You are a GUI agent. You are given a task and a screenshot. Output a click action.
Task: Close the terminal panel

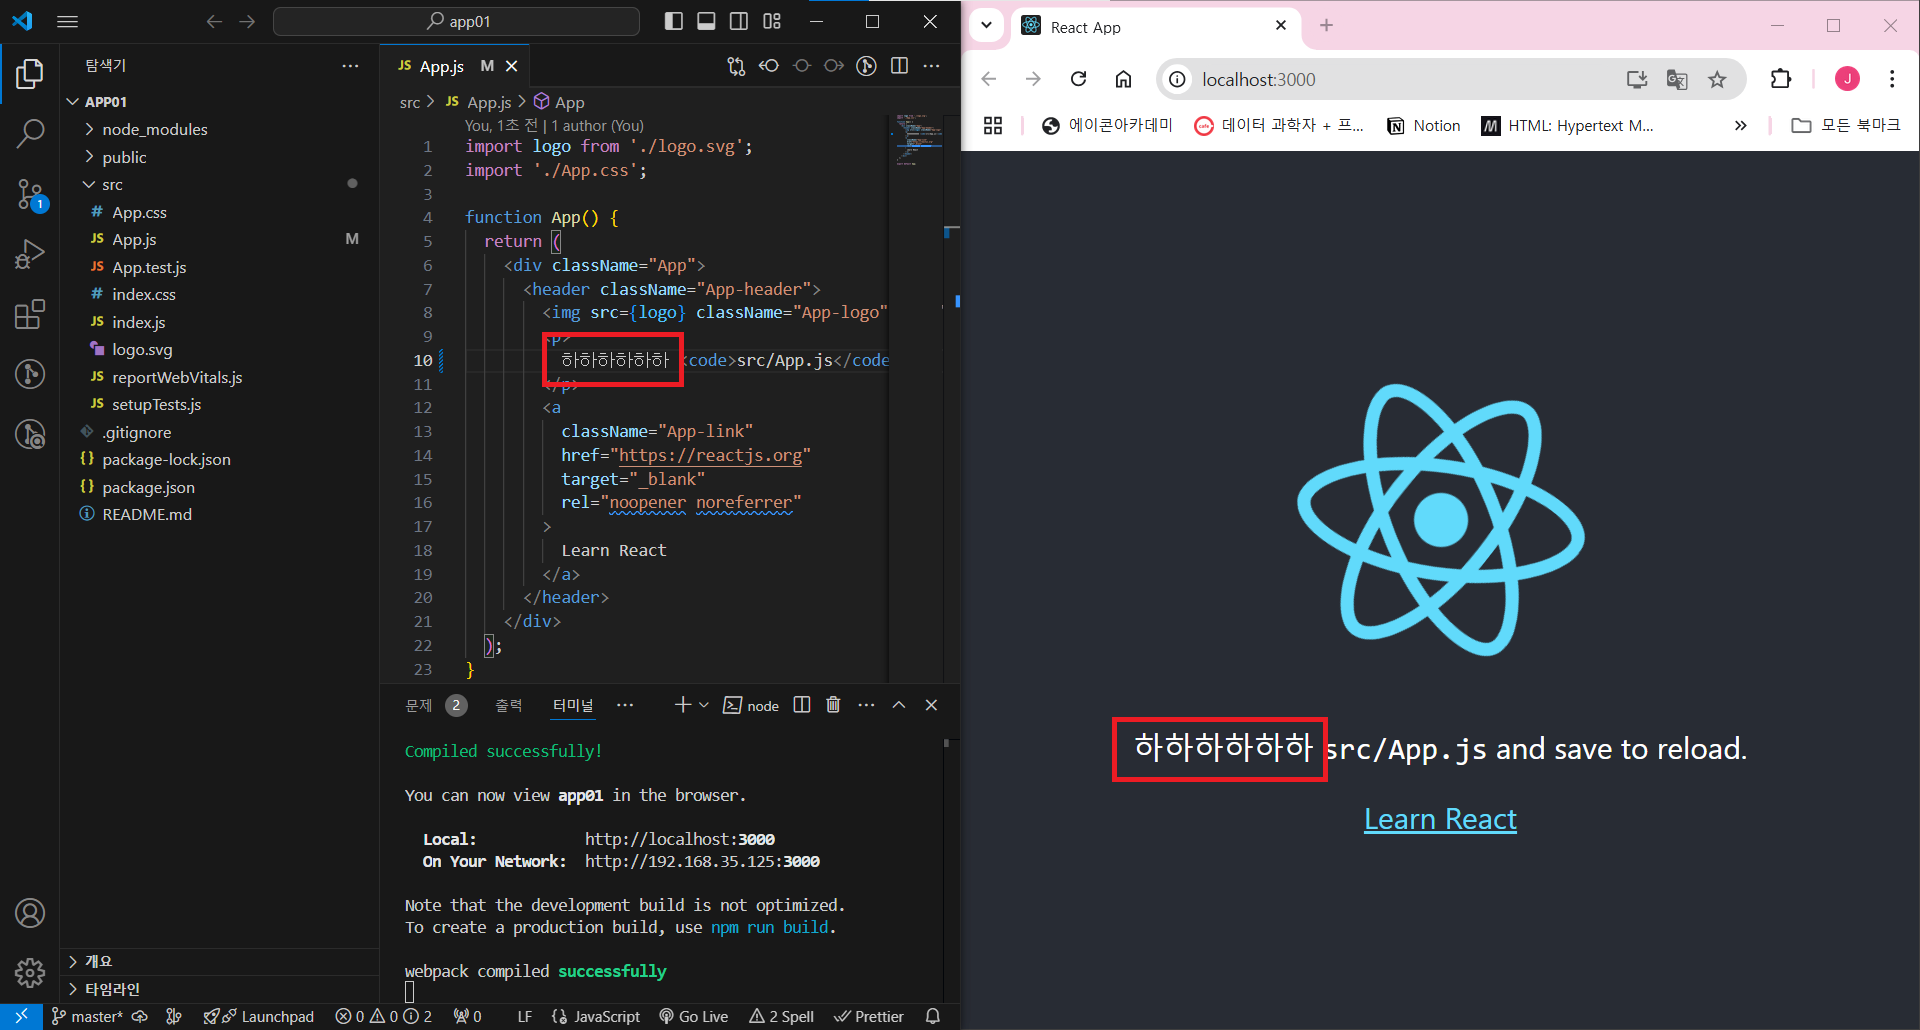pos(931,705)
